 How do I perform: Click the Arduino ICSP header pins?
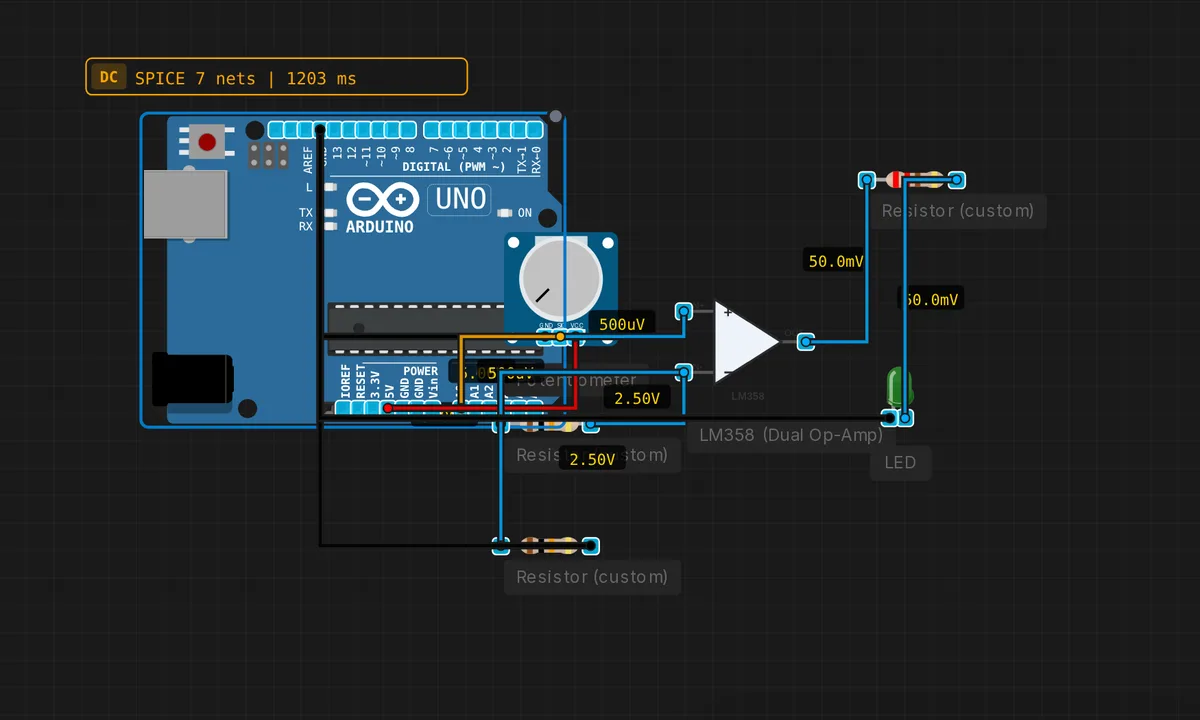tap(269, 155)
